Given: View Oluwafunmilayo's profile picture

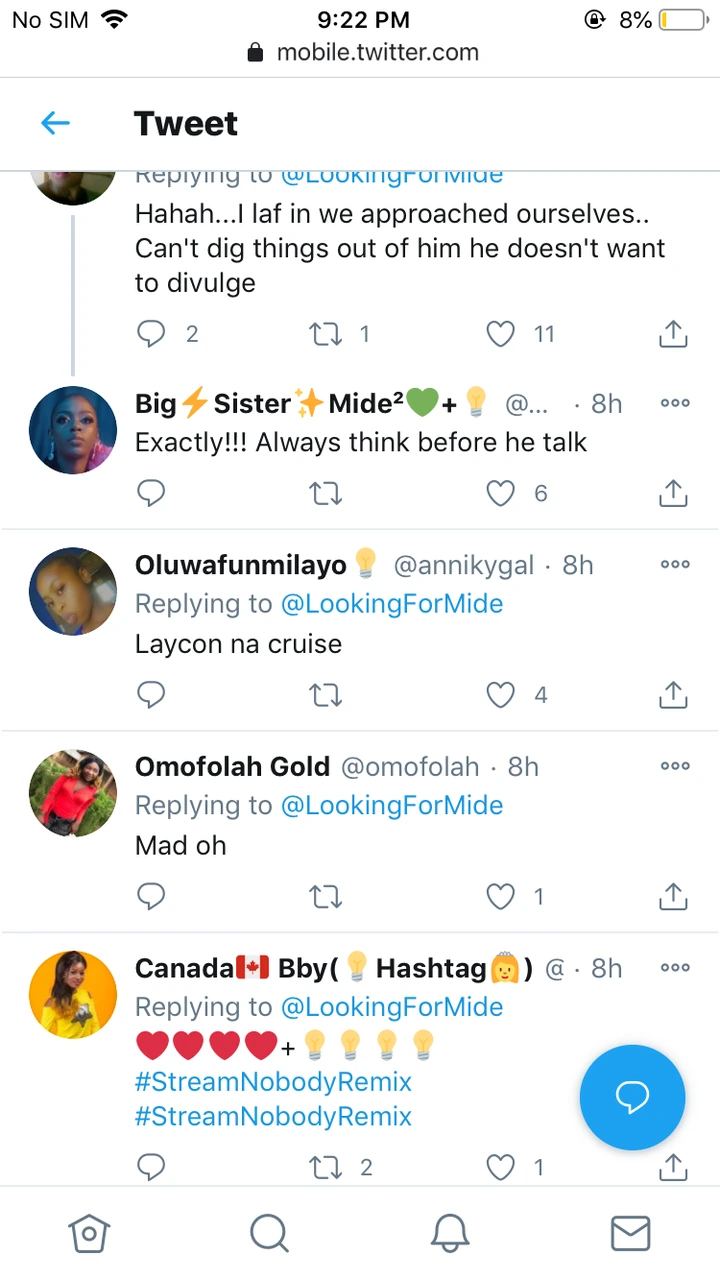Looking at the screenshot, I should click(73, 591).
